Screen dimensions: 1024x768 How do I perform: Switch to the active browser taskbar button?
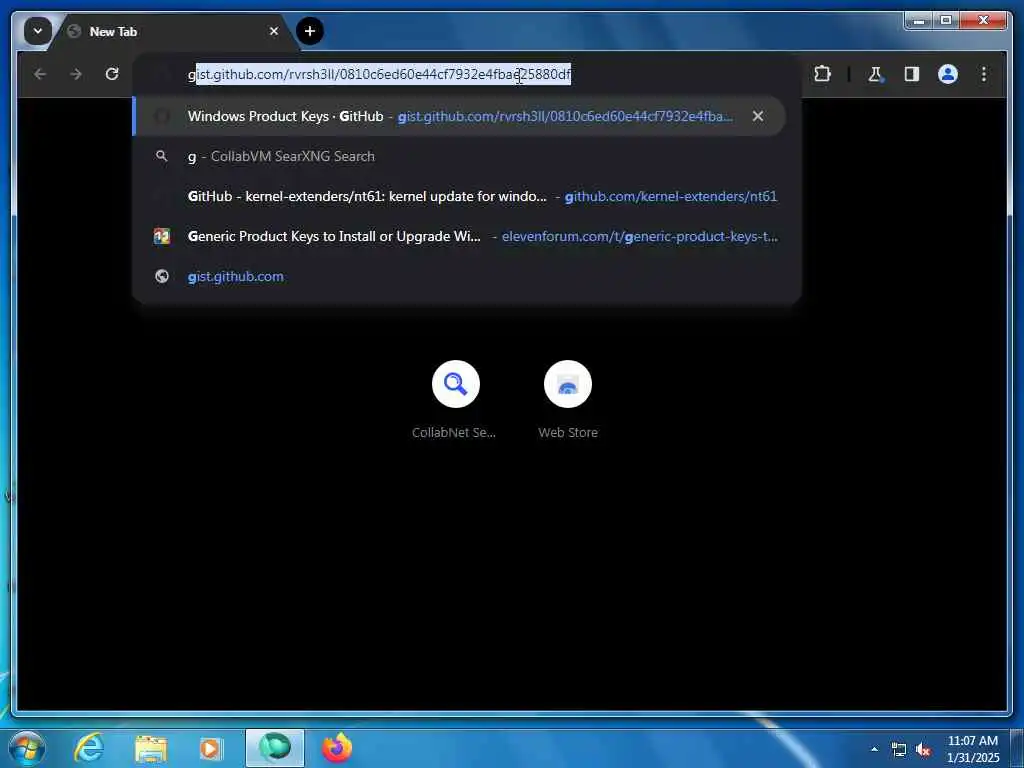click(274, 748)
